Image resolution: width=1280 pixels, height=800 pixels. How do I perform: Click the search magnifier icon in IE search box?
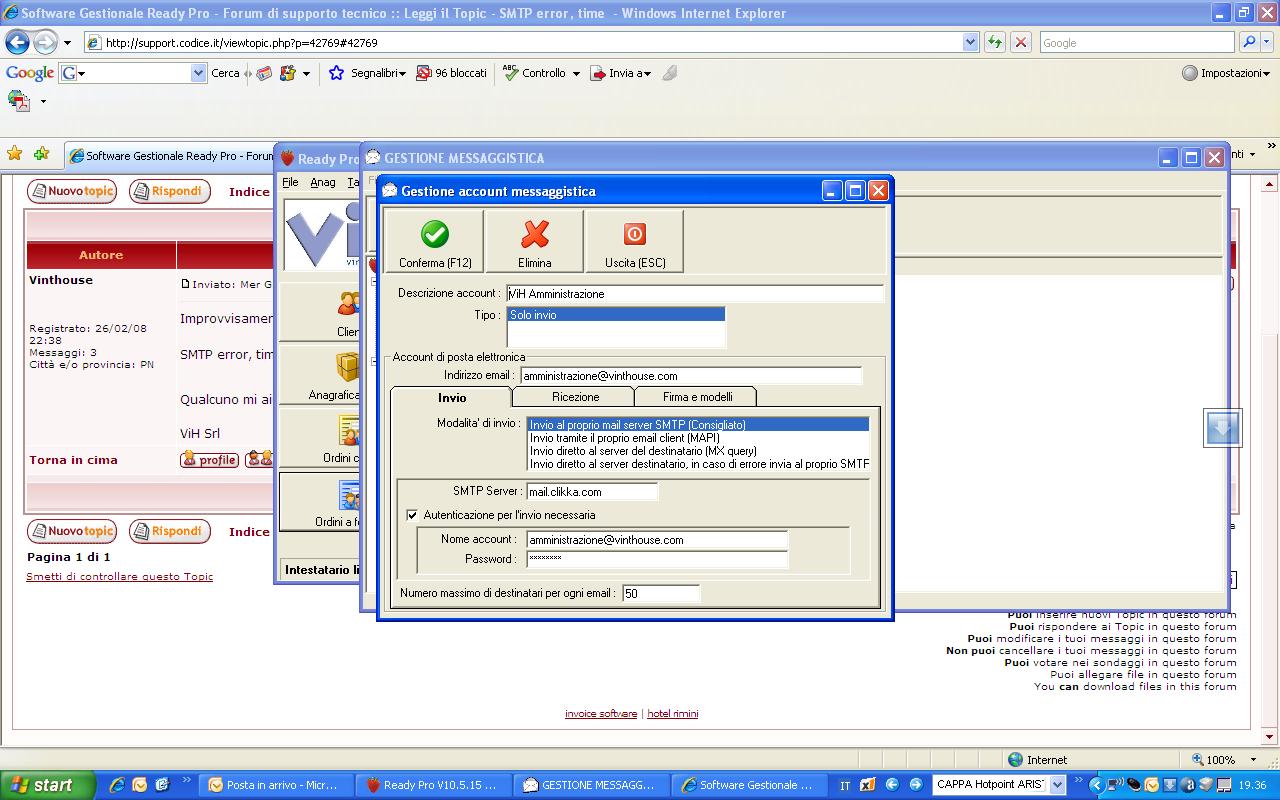(1249, 42)
